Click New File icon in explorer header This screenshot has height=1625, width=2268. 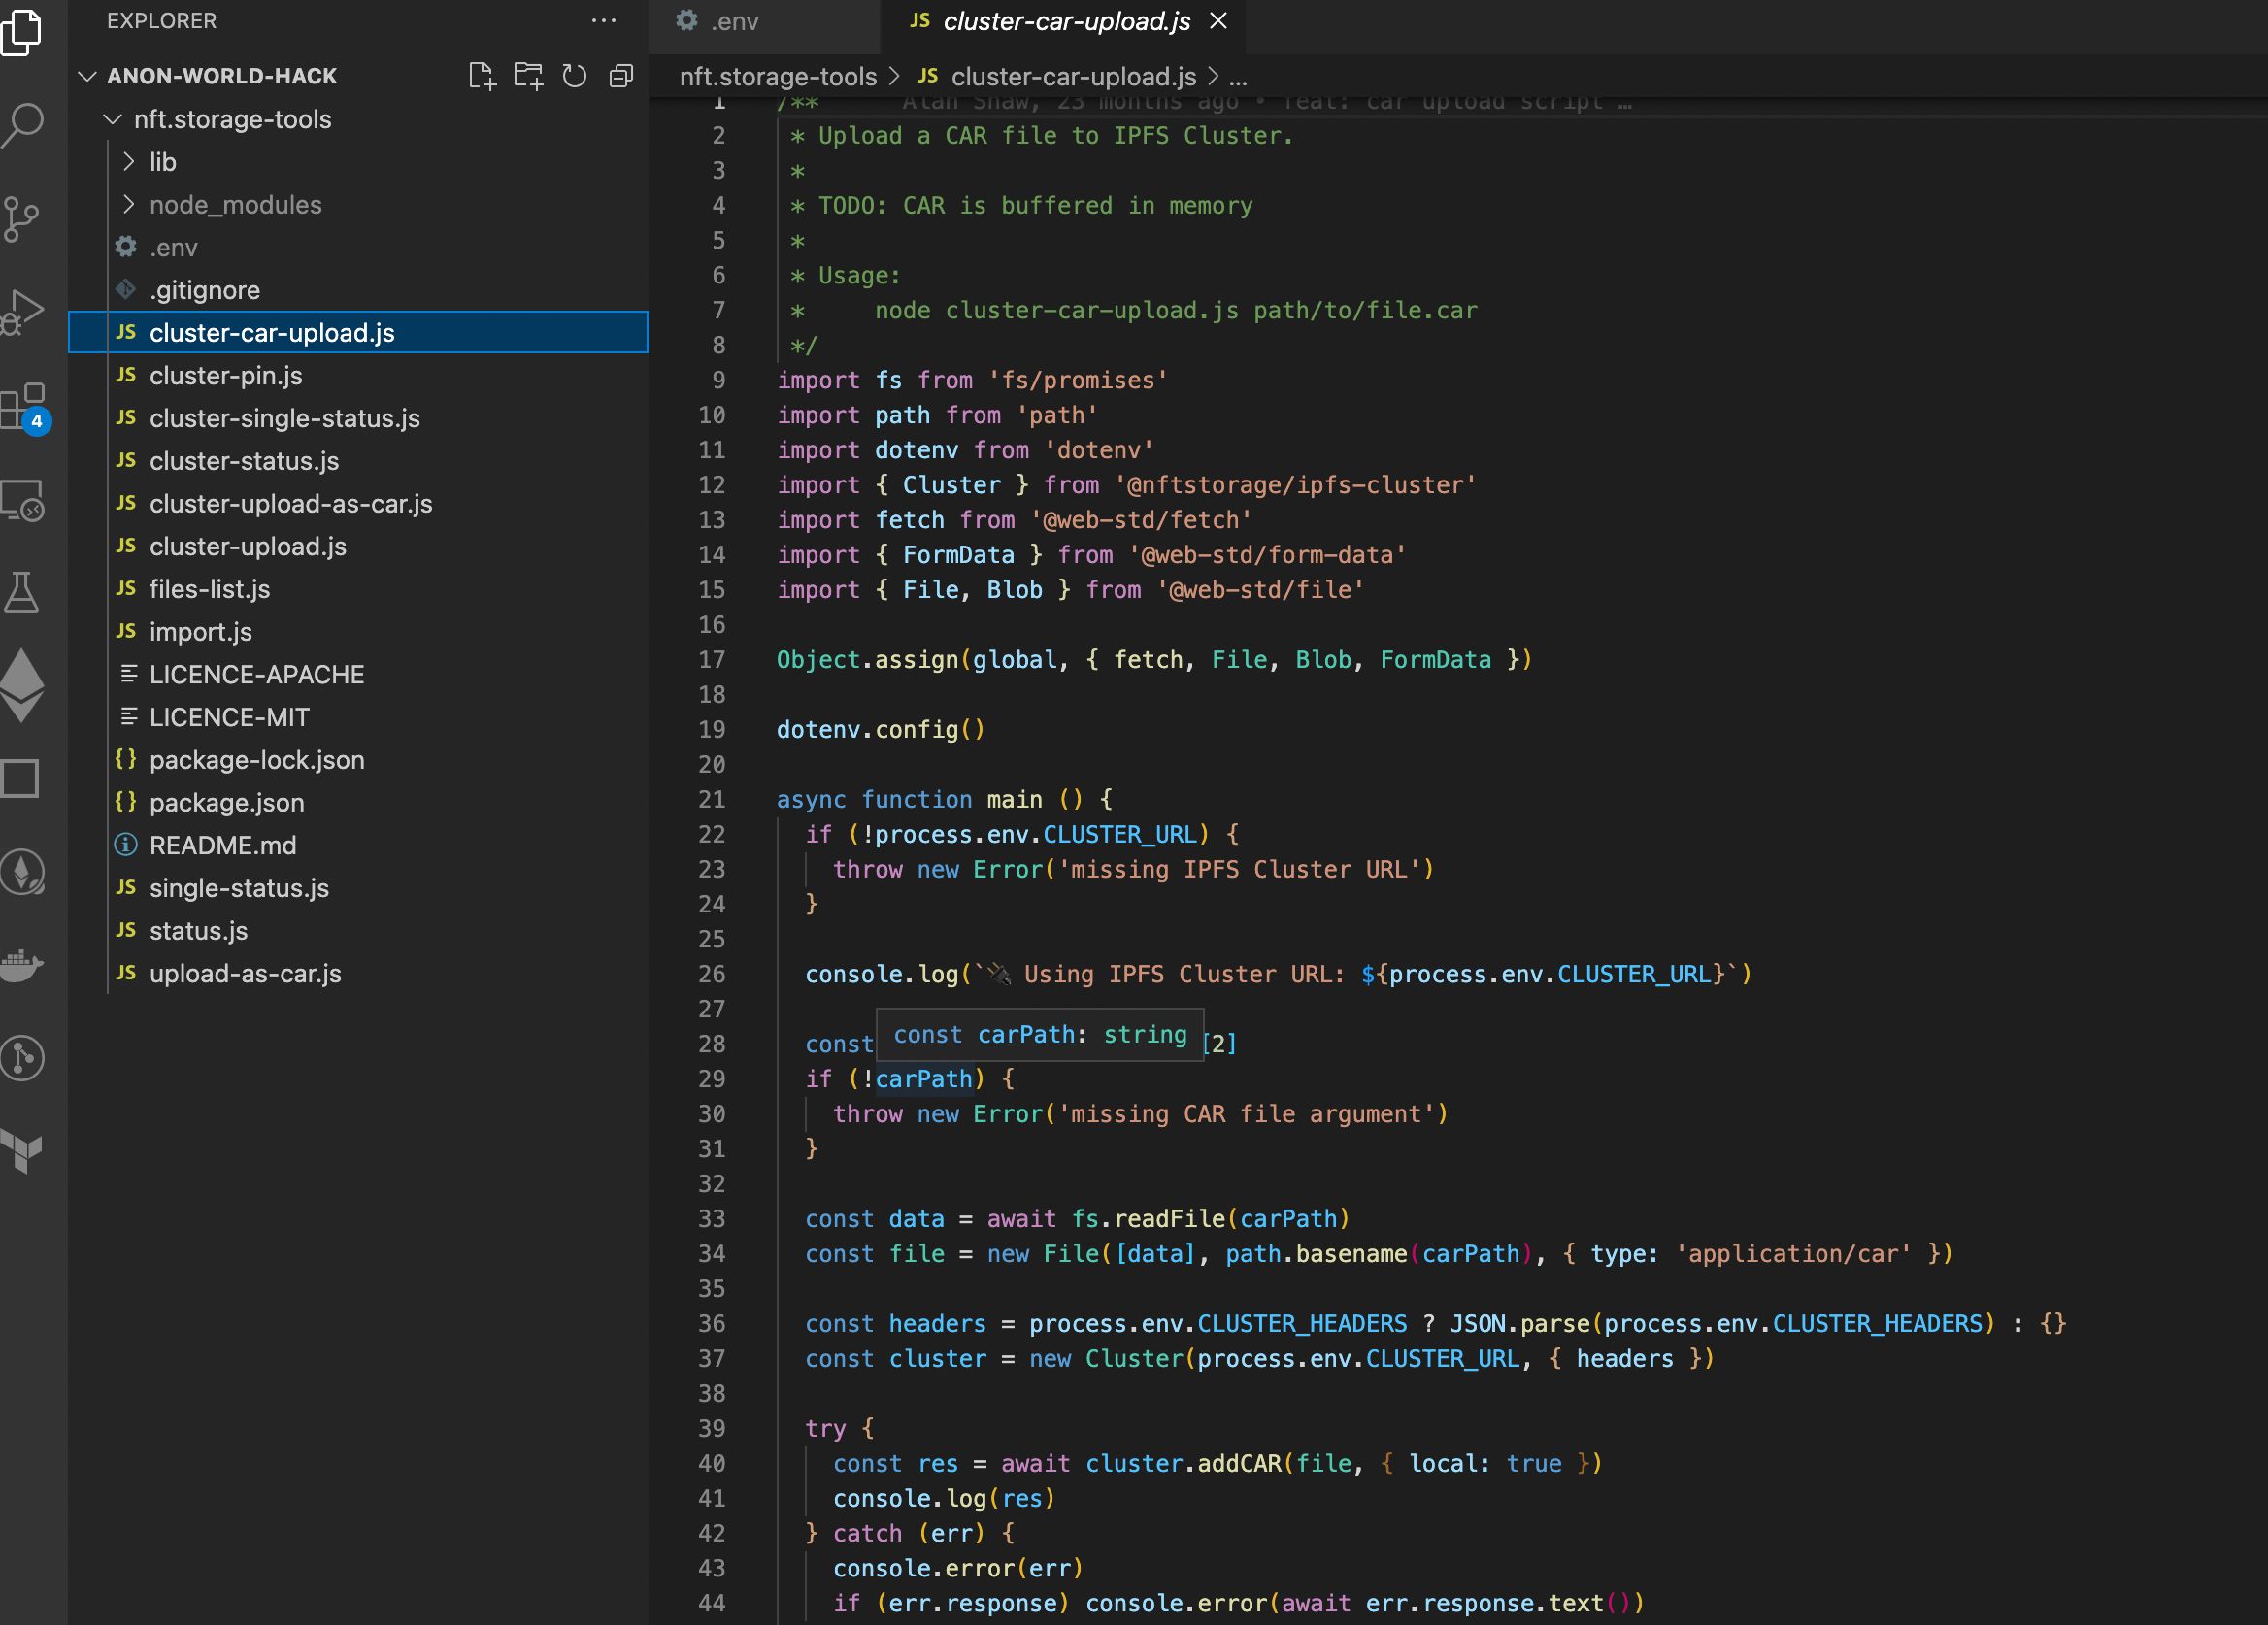482,76
